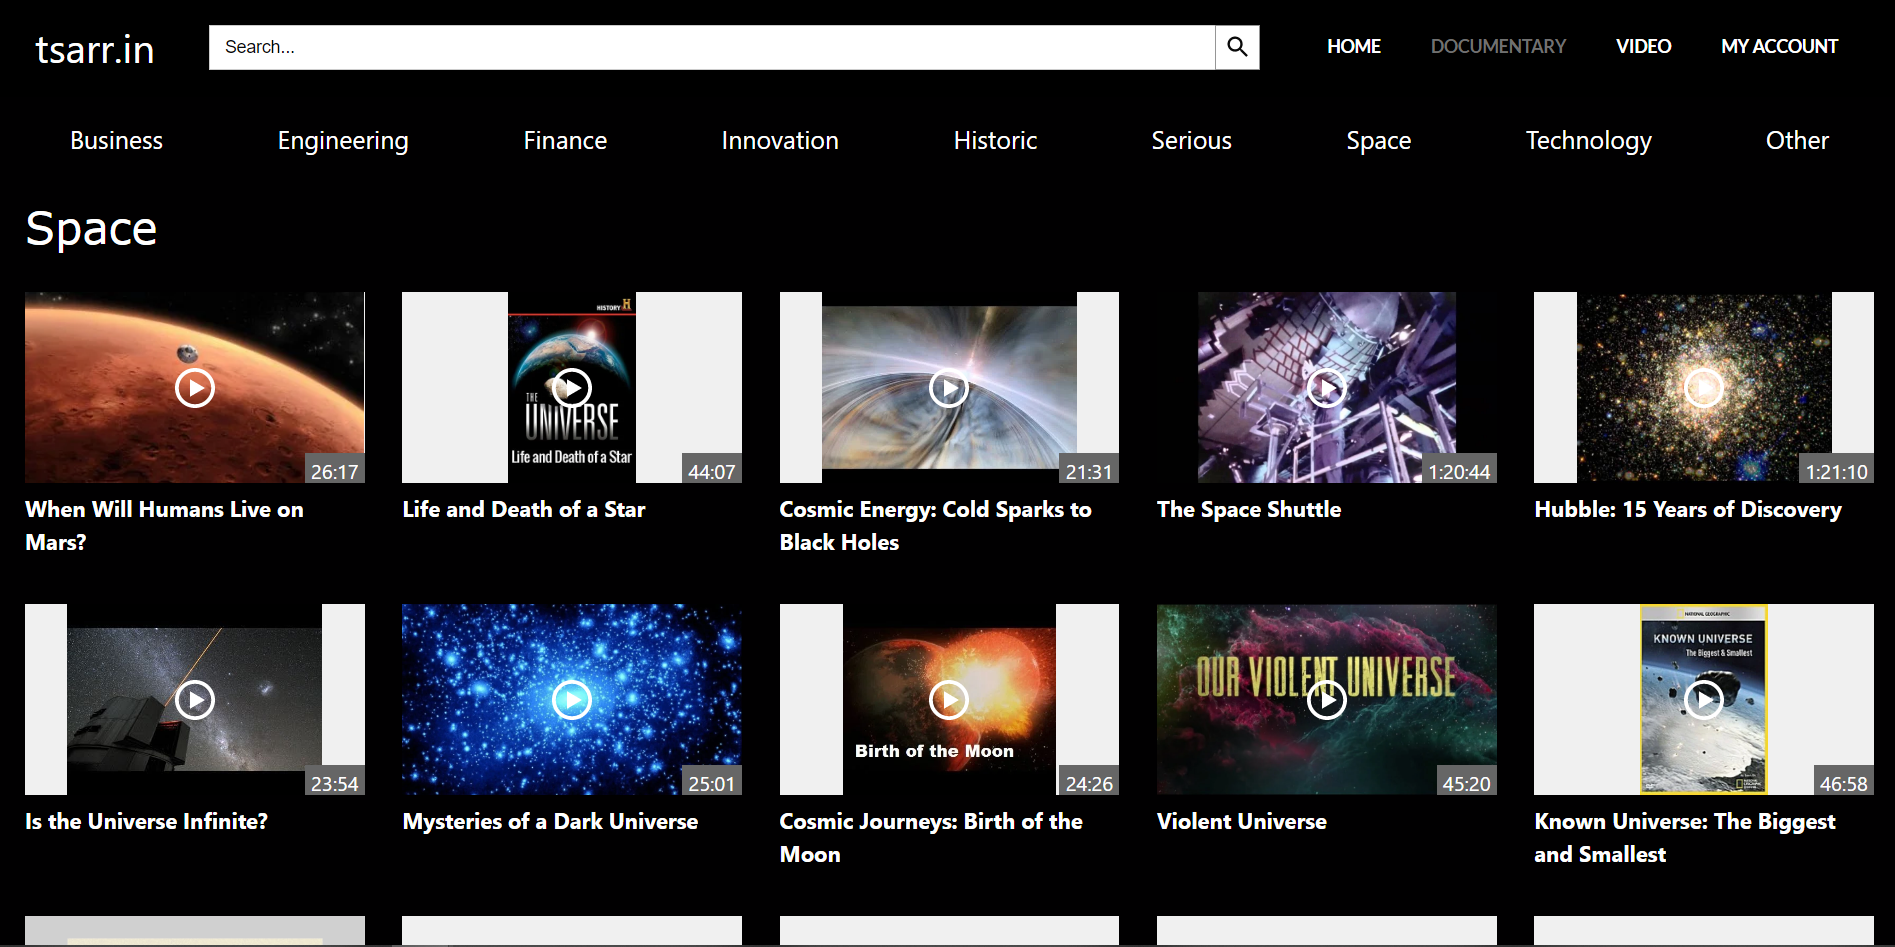Open 'Violent Universe' title link
This screenshot has height=947, width=1895.
[x=1242, y=822]
